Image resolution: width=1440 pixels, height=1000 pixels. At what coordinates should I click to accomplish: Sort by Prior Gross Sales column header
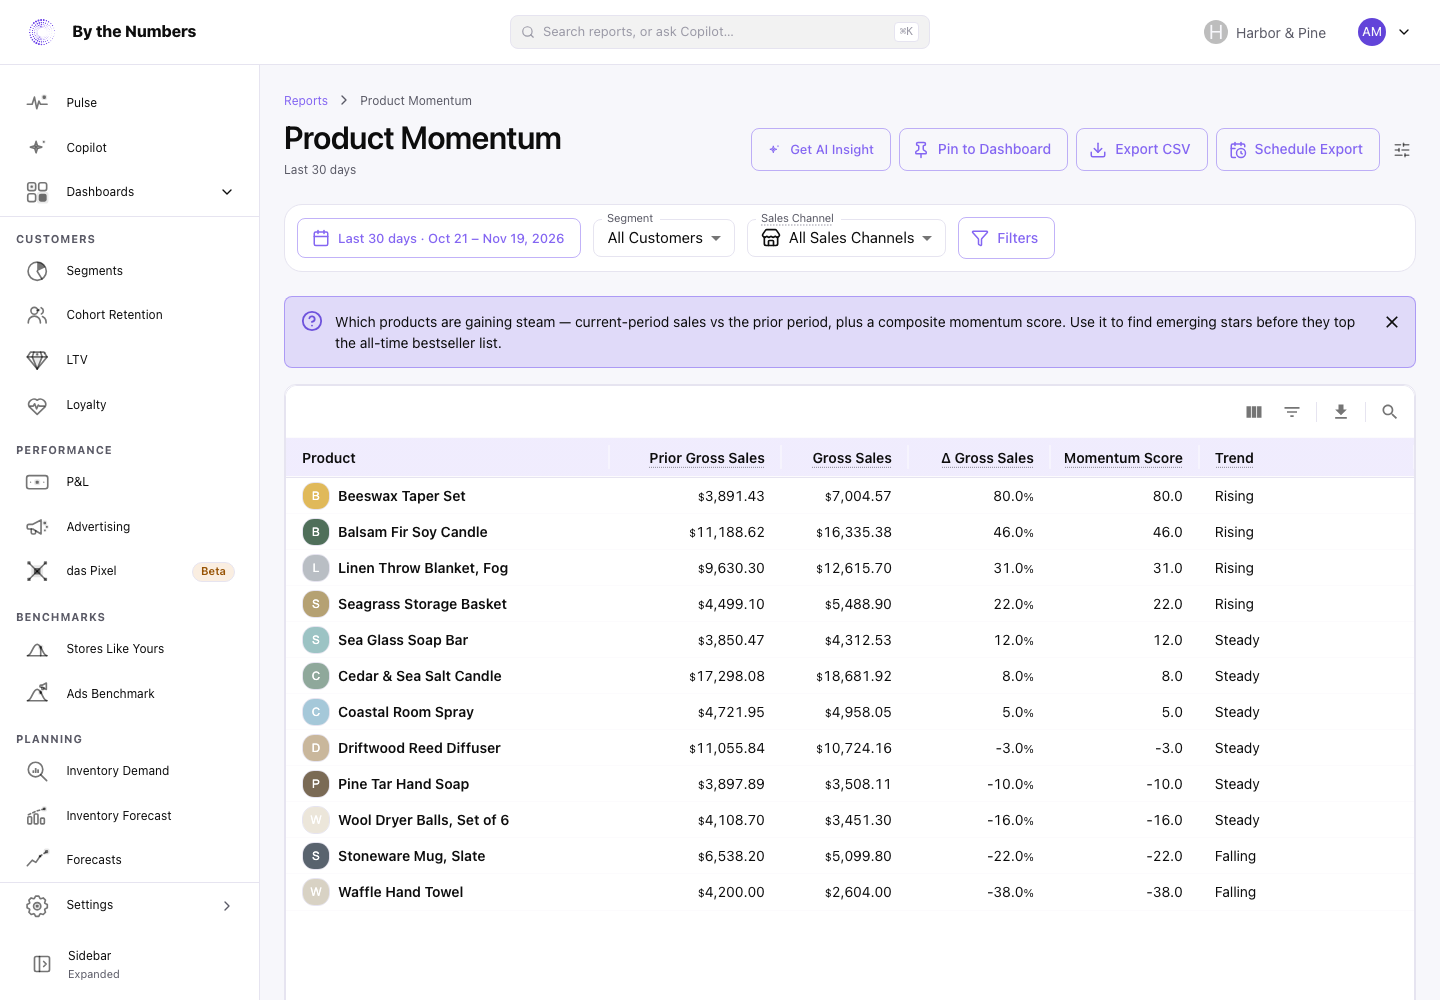pos(707,458)
